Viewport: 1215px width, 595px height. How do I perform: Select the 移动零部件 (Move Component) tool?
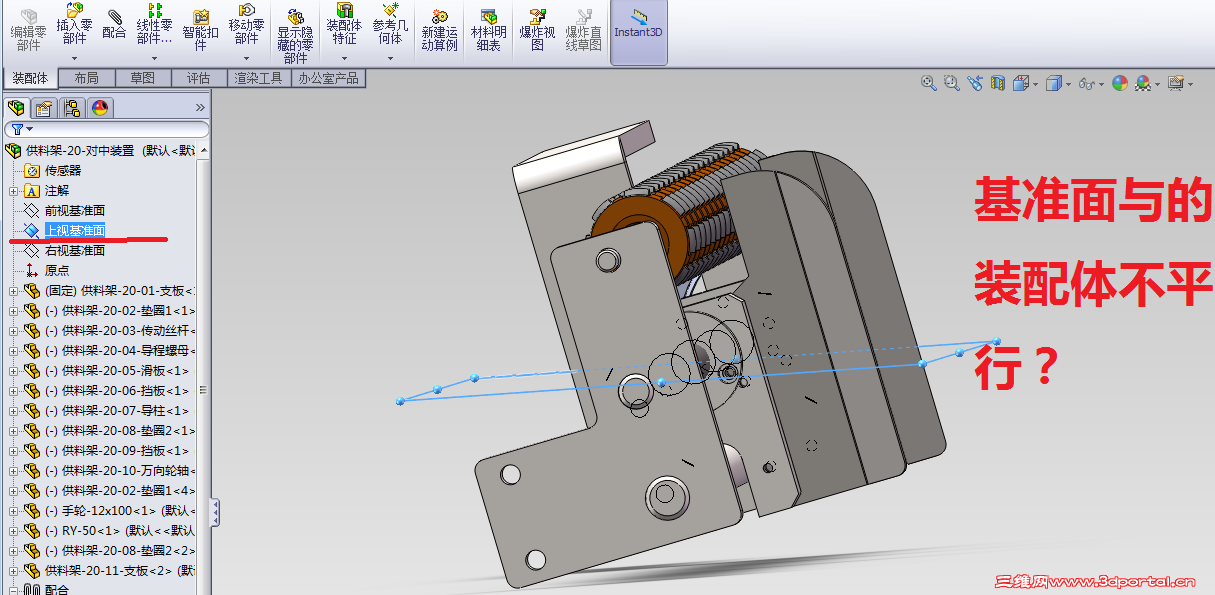click(246, 23)
